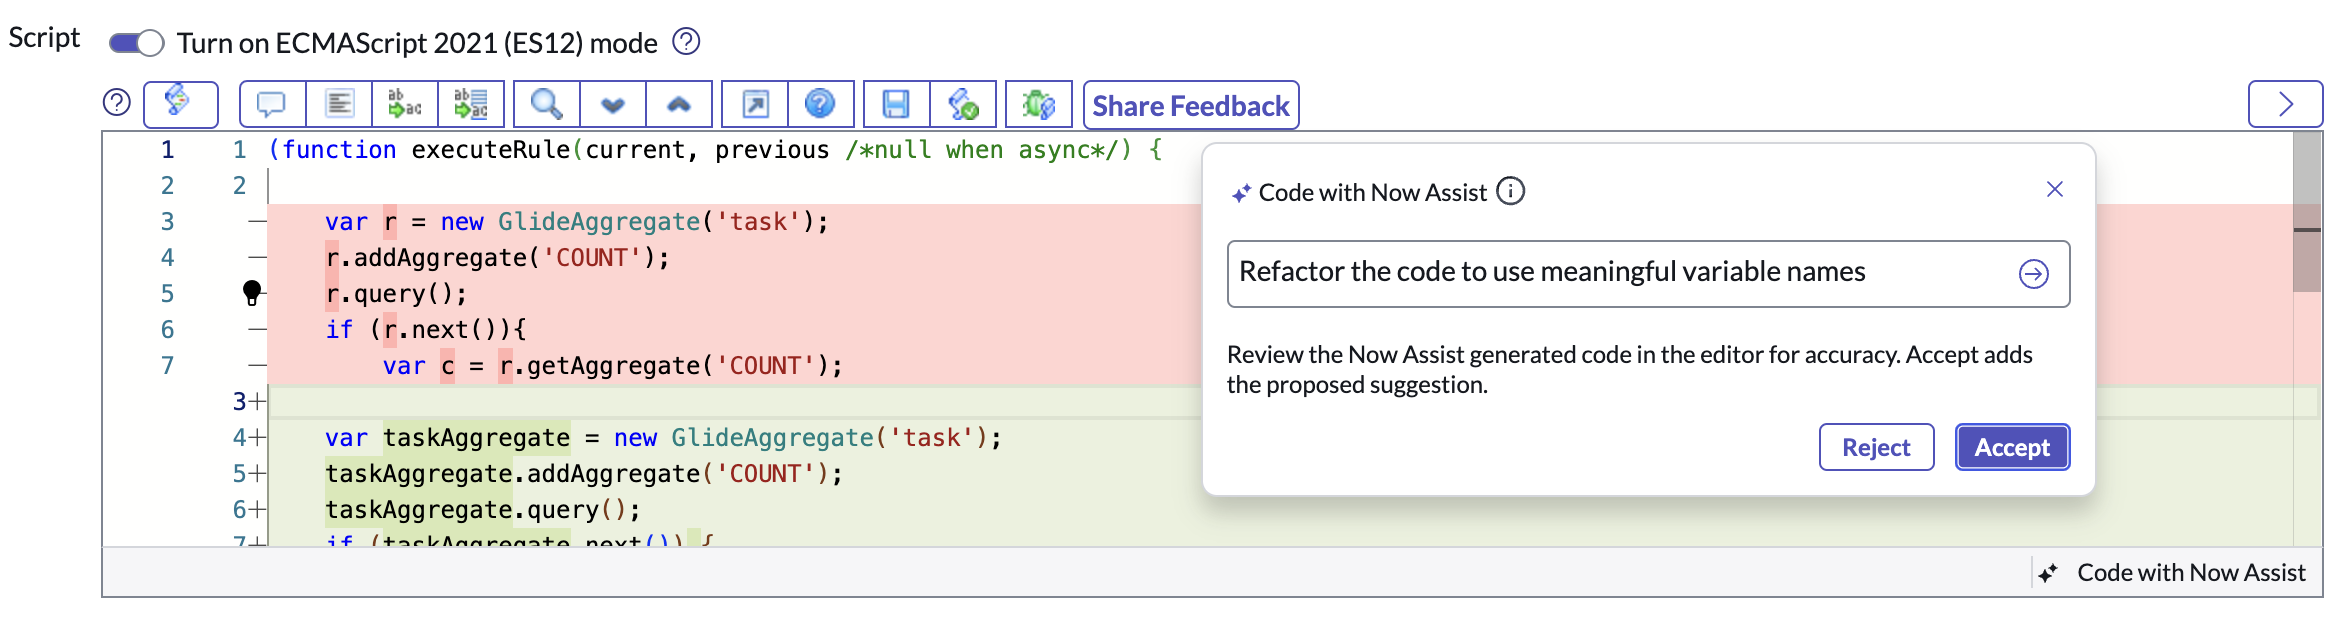Viewport: 2338px width, 621px height.
Task: Click the format code toolbar icon
Action: click(339, 104)
